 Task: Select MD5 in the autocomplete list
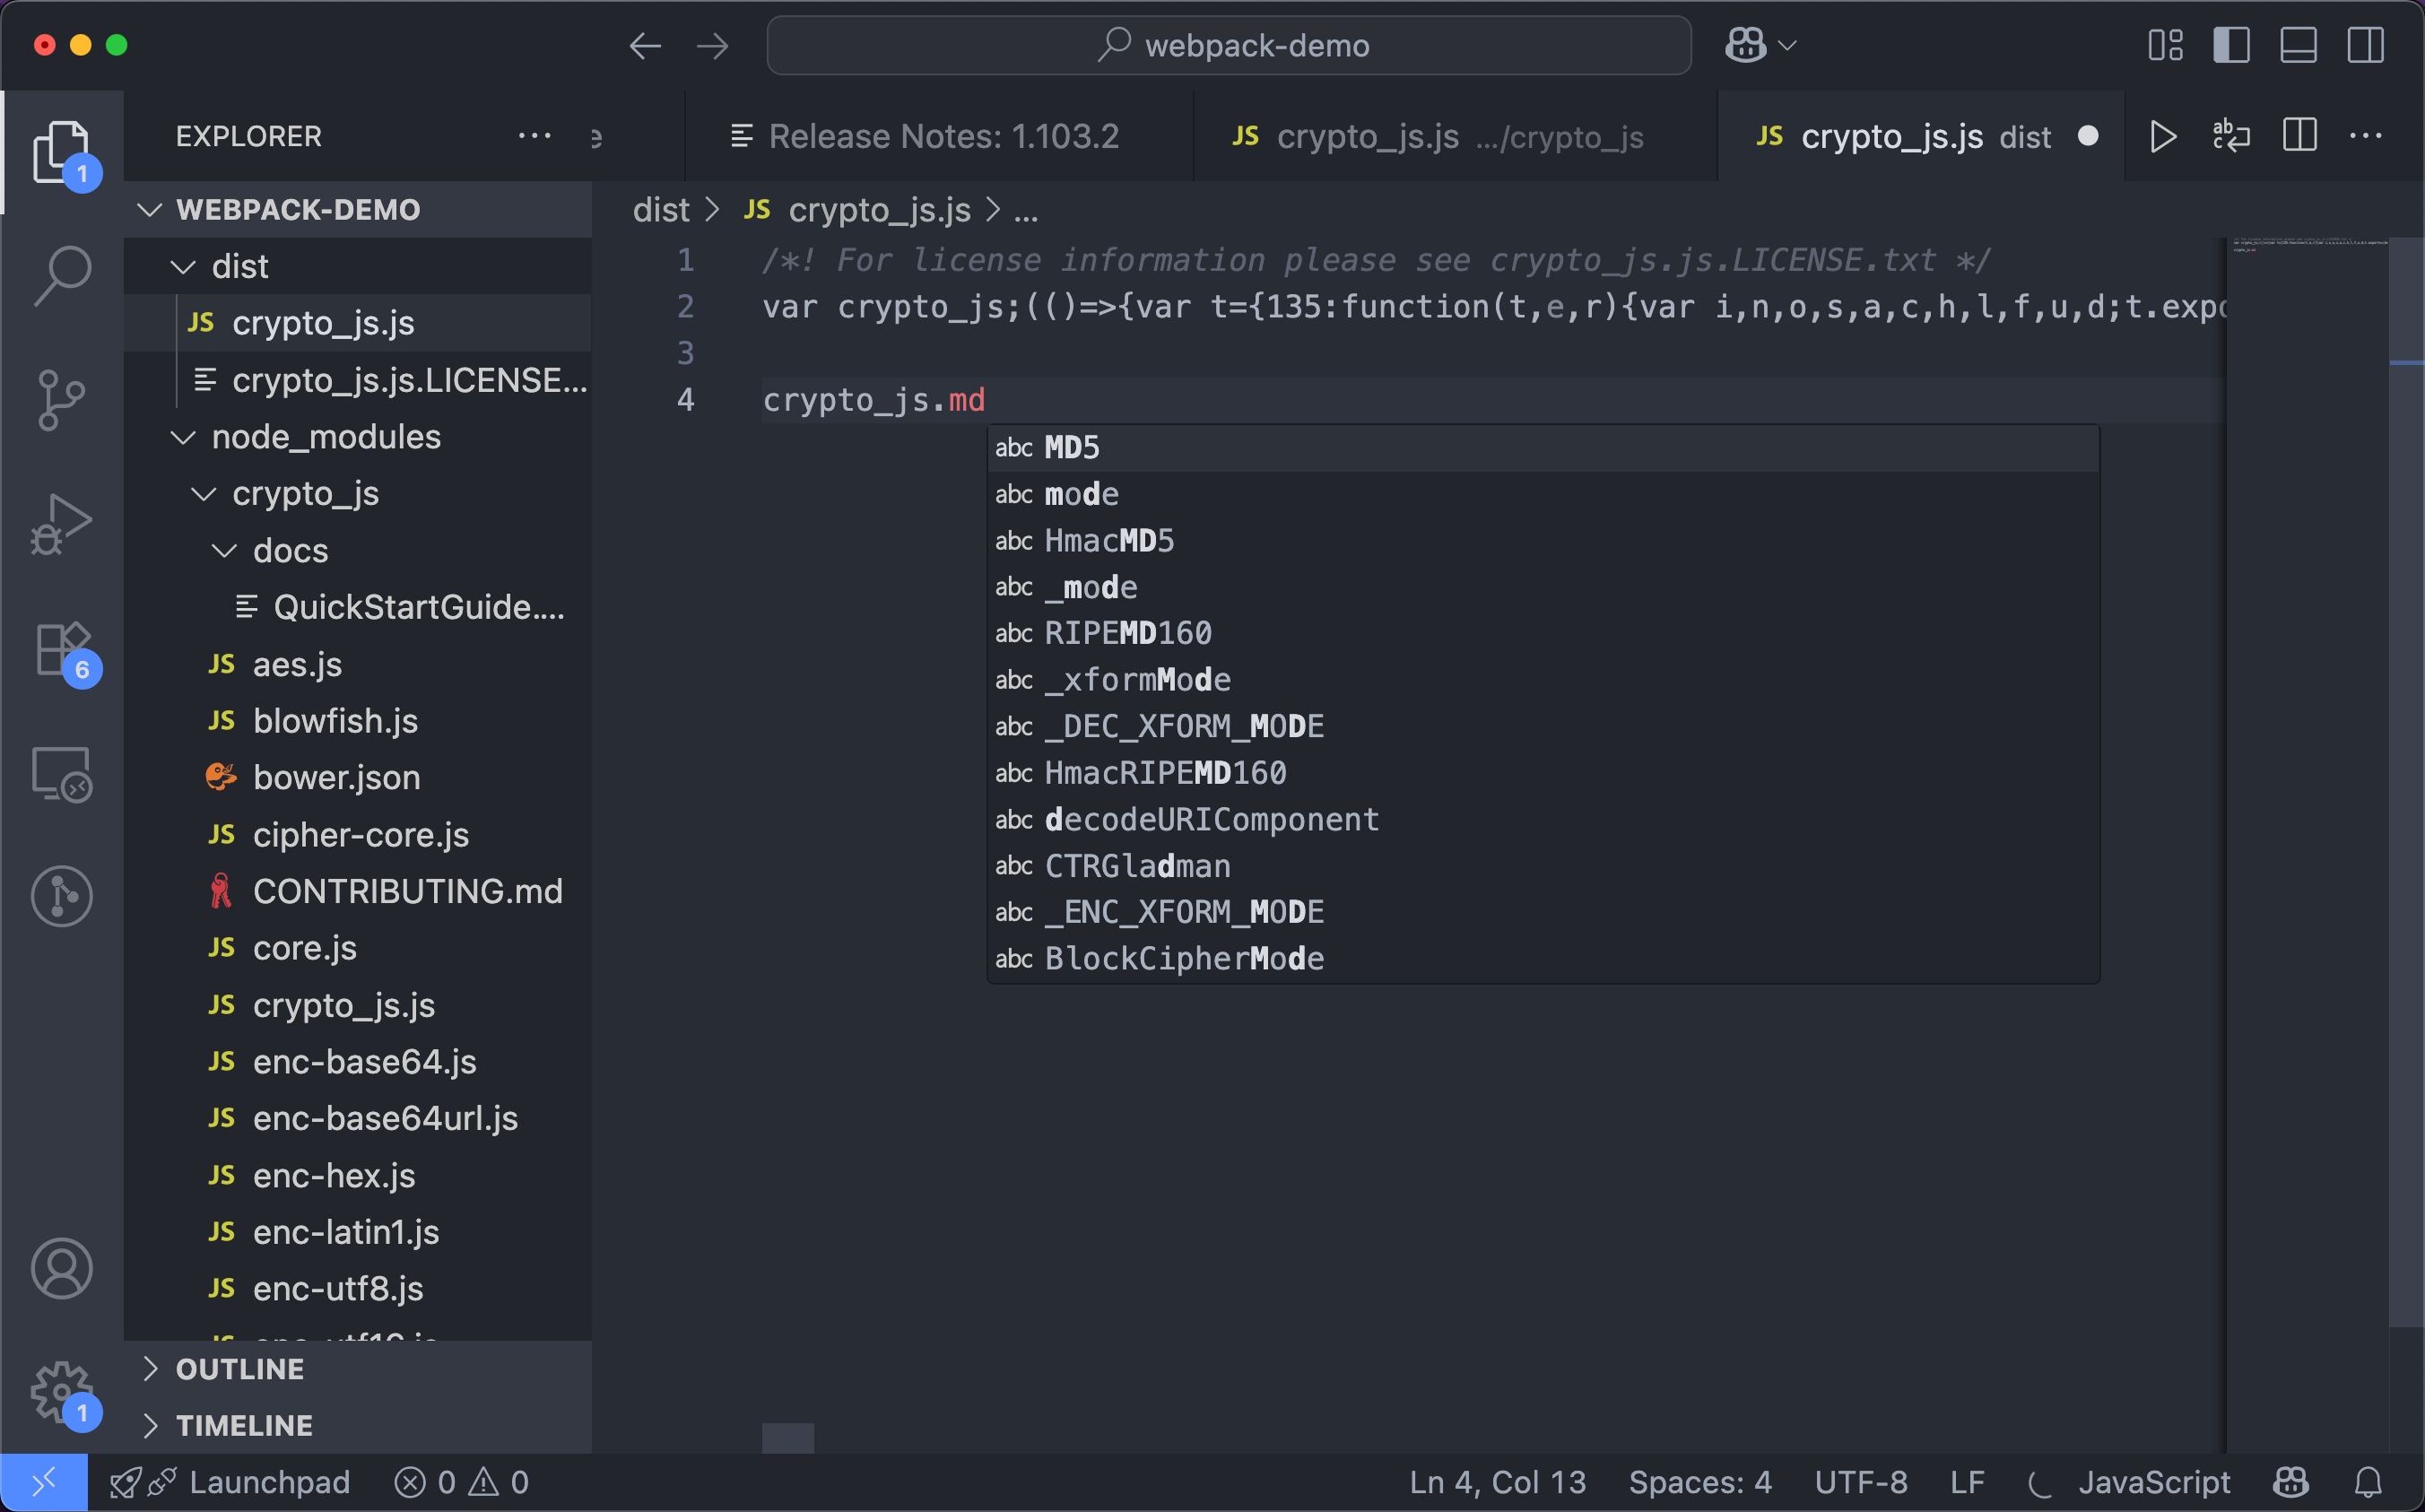click(1071, 447)
